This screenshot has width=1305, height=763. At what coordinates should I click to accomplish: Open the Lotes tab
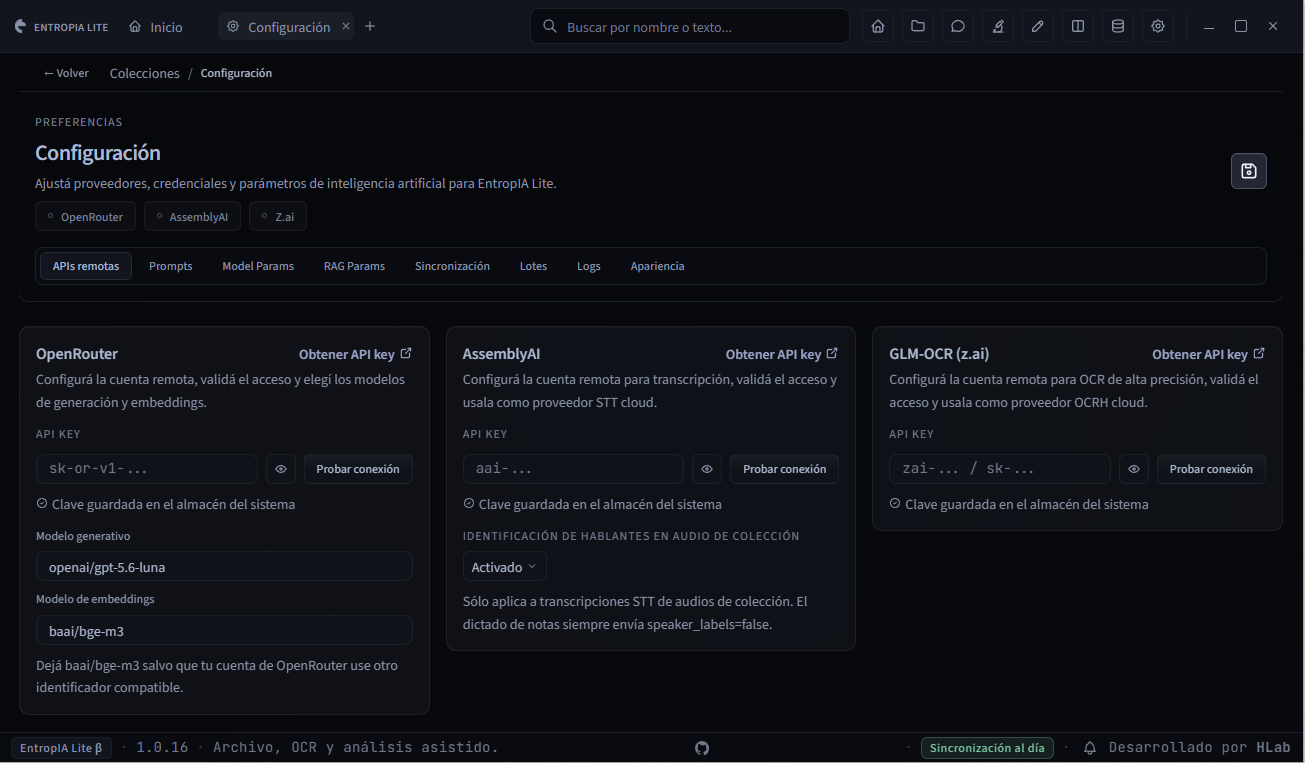pos(533,266)
